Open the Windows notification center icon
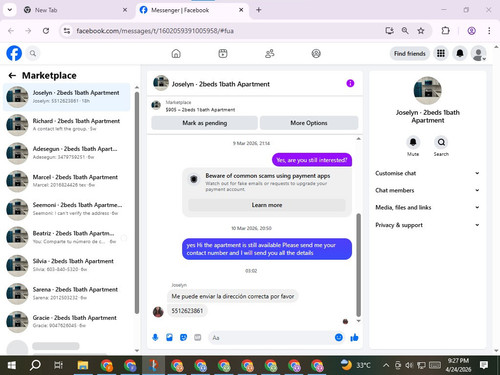Image resolution: width=500 pixels, height=375 pixels. pos(484,365)
